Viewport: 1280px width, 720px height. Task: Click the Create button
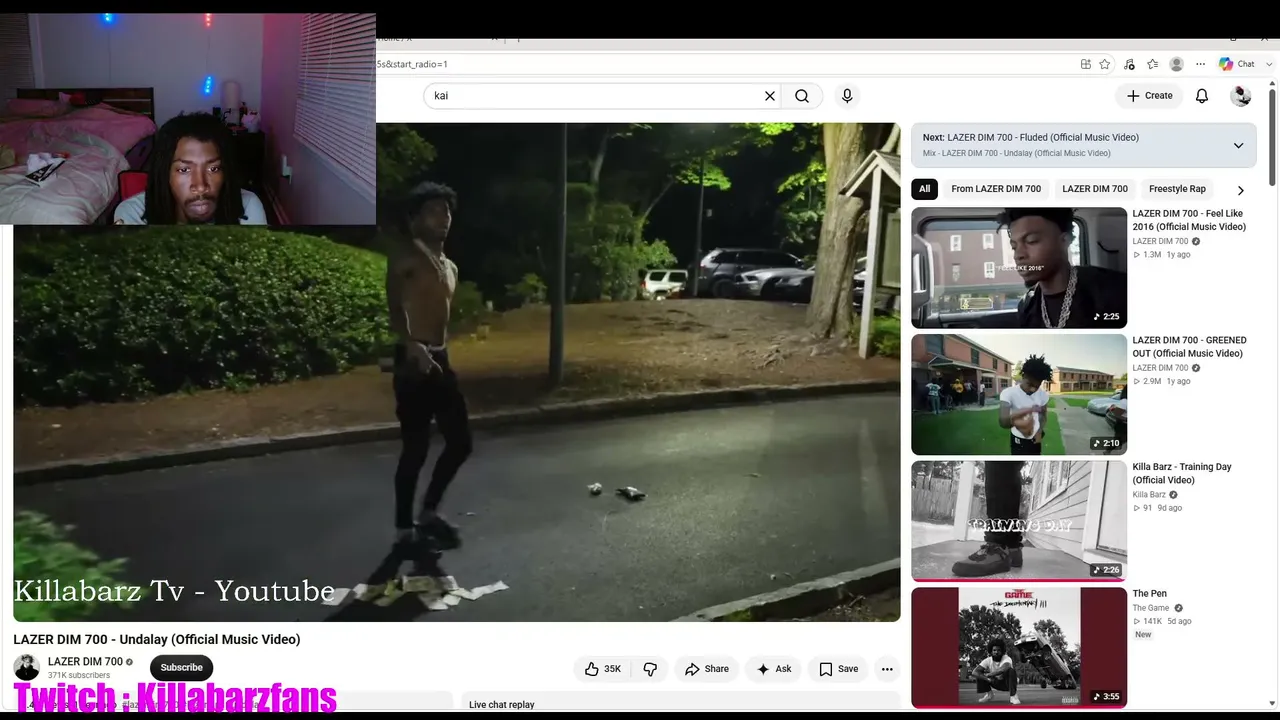pos(1149,96)
